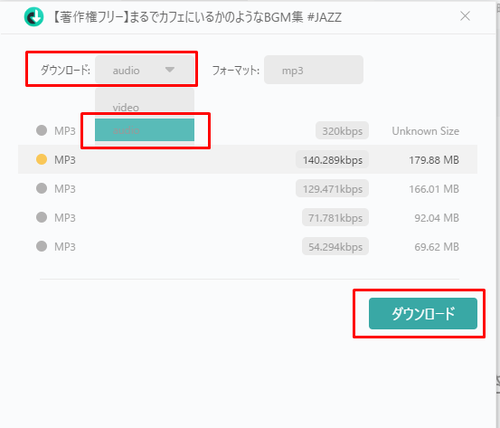500x428 pixels.
Task: Select the MP3 320kbps radio button
Action: (x=42, y=130)
